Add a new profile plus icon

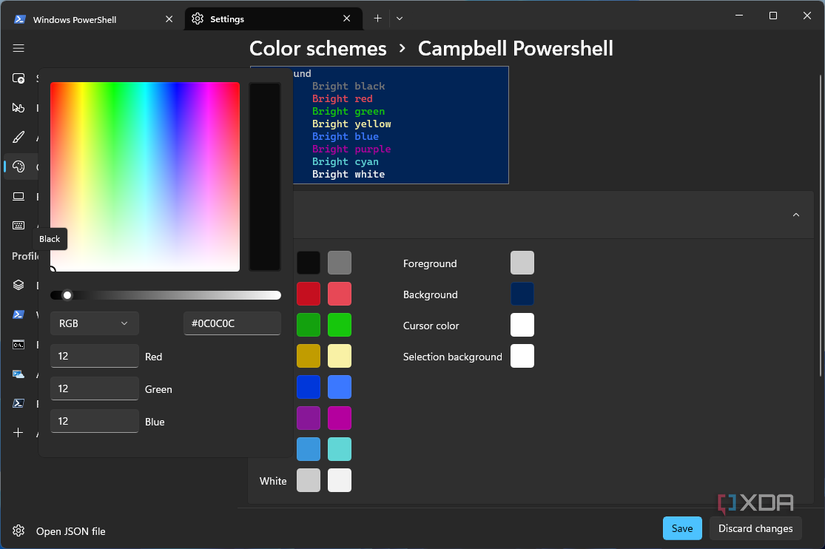point(18,433)
